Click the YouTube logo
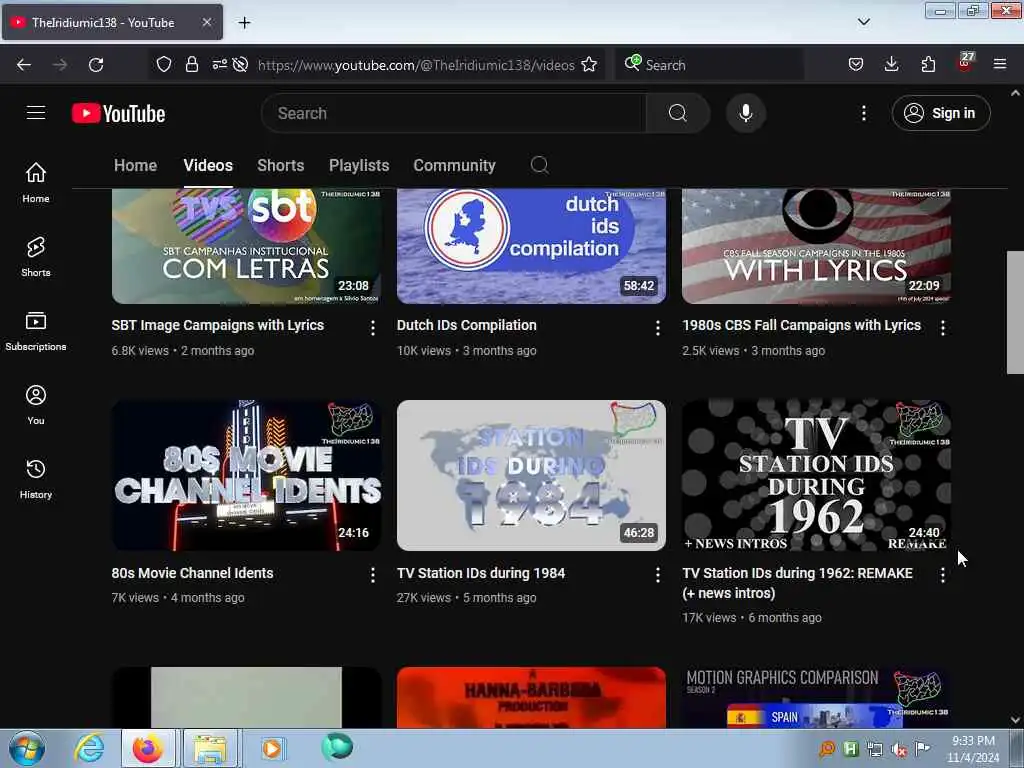Screen dimensions: 1024x768 118,114
